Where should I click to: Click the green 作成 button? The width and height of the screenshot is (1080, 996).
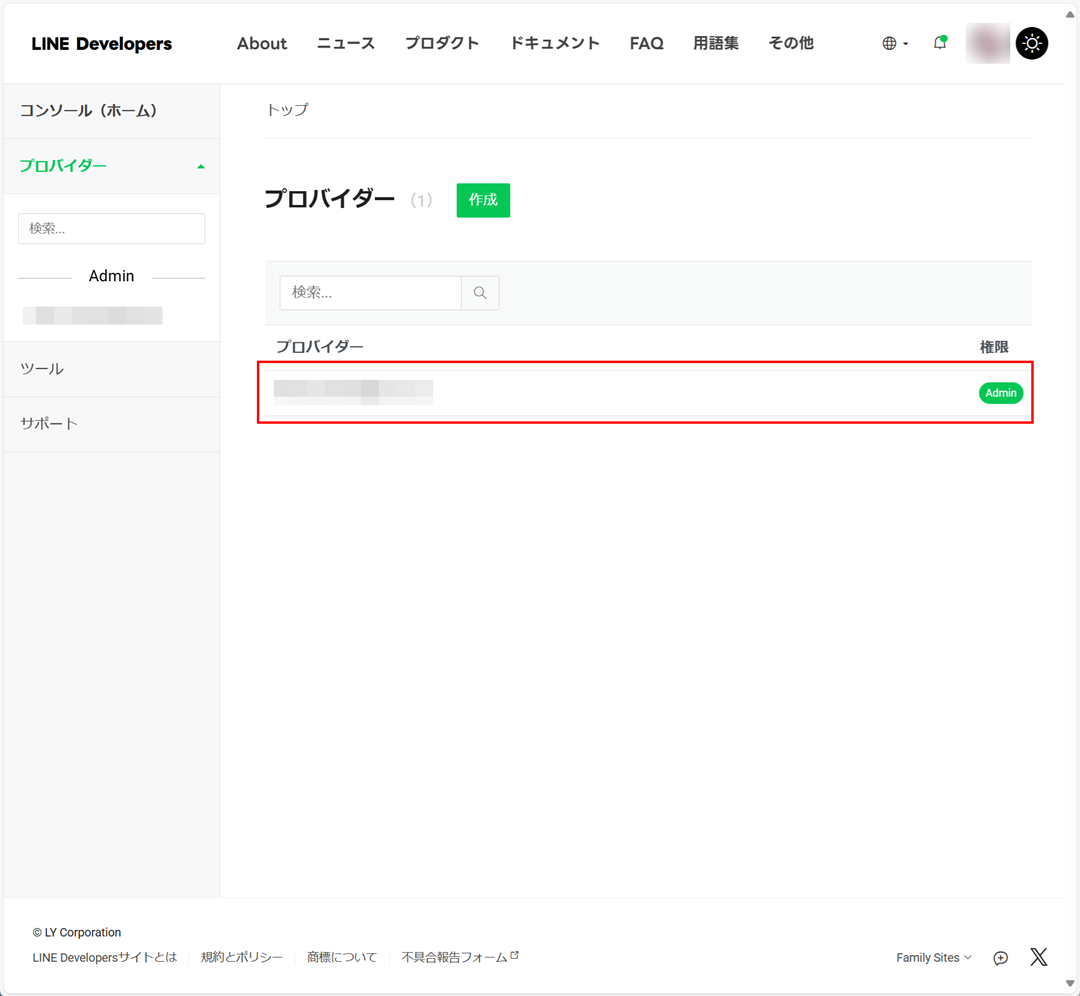click(483, 200)
